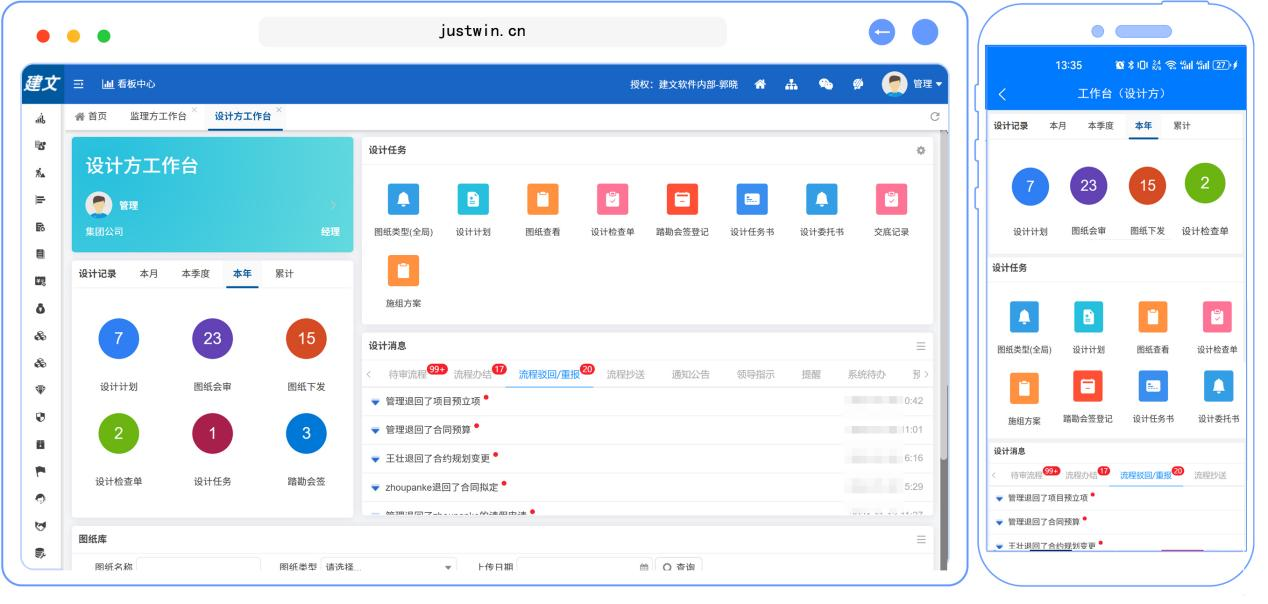Screen dimensions: 1268x604
Task: Click the 设计任务 panel settings gear
Action: pyautogui.click(x=920, y=150)
